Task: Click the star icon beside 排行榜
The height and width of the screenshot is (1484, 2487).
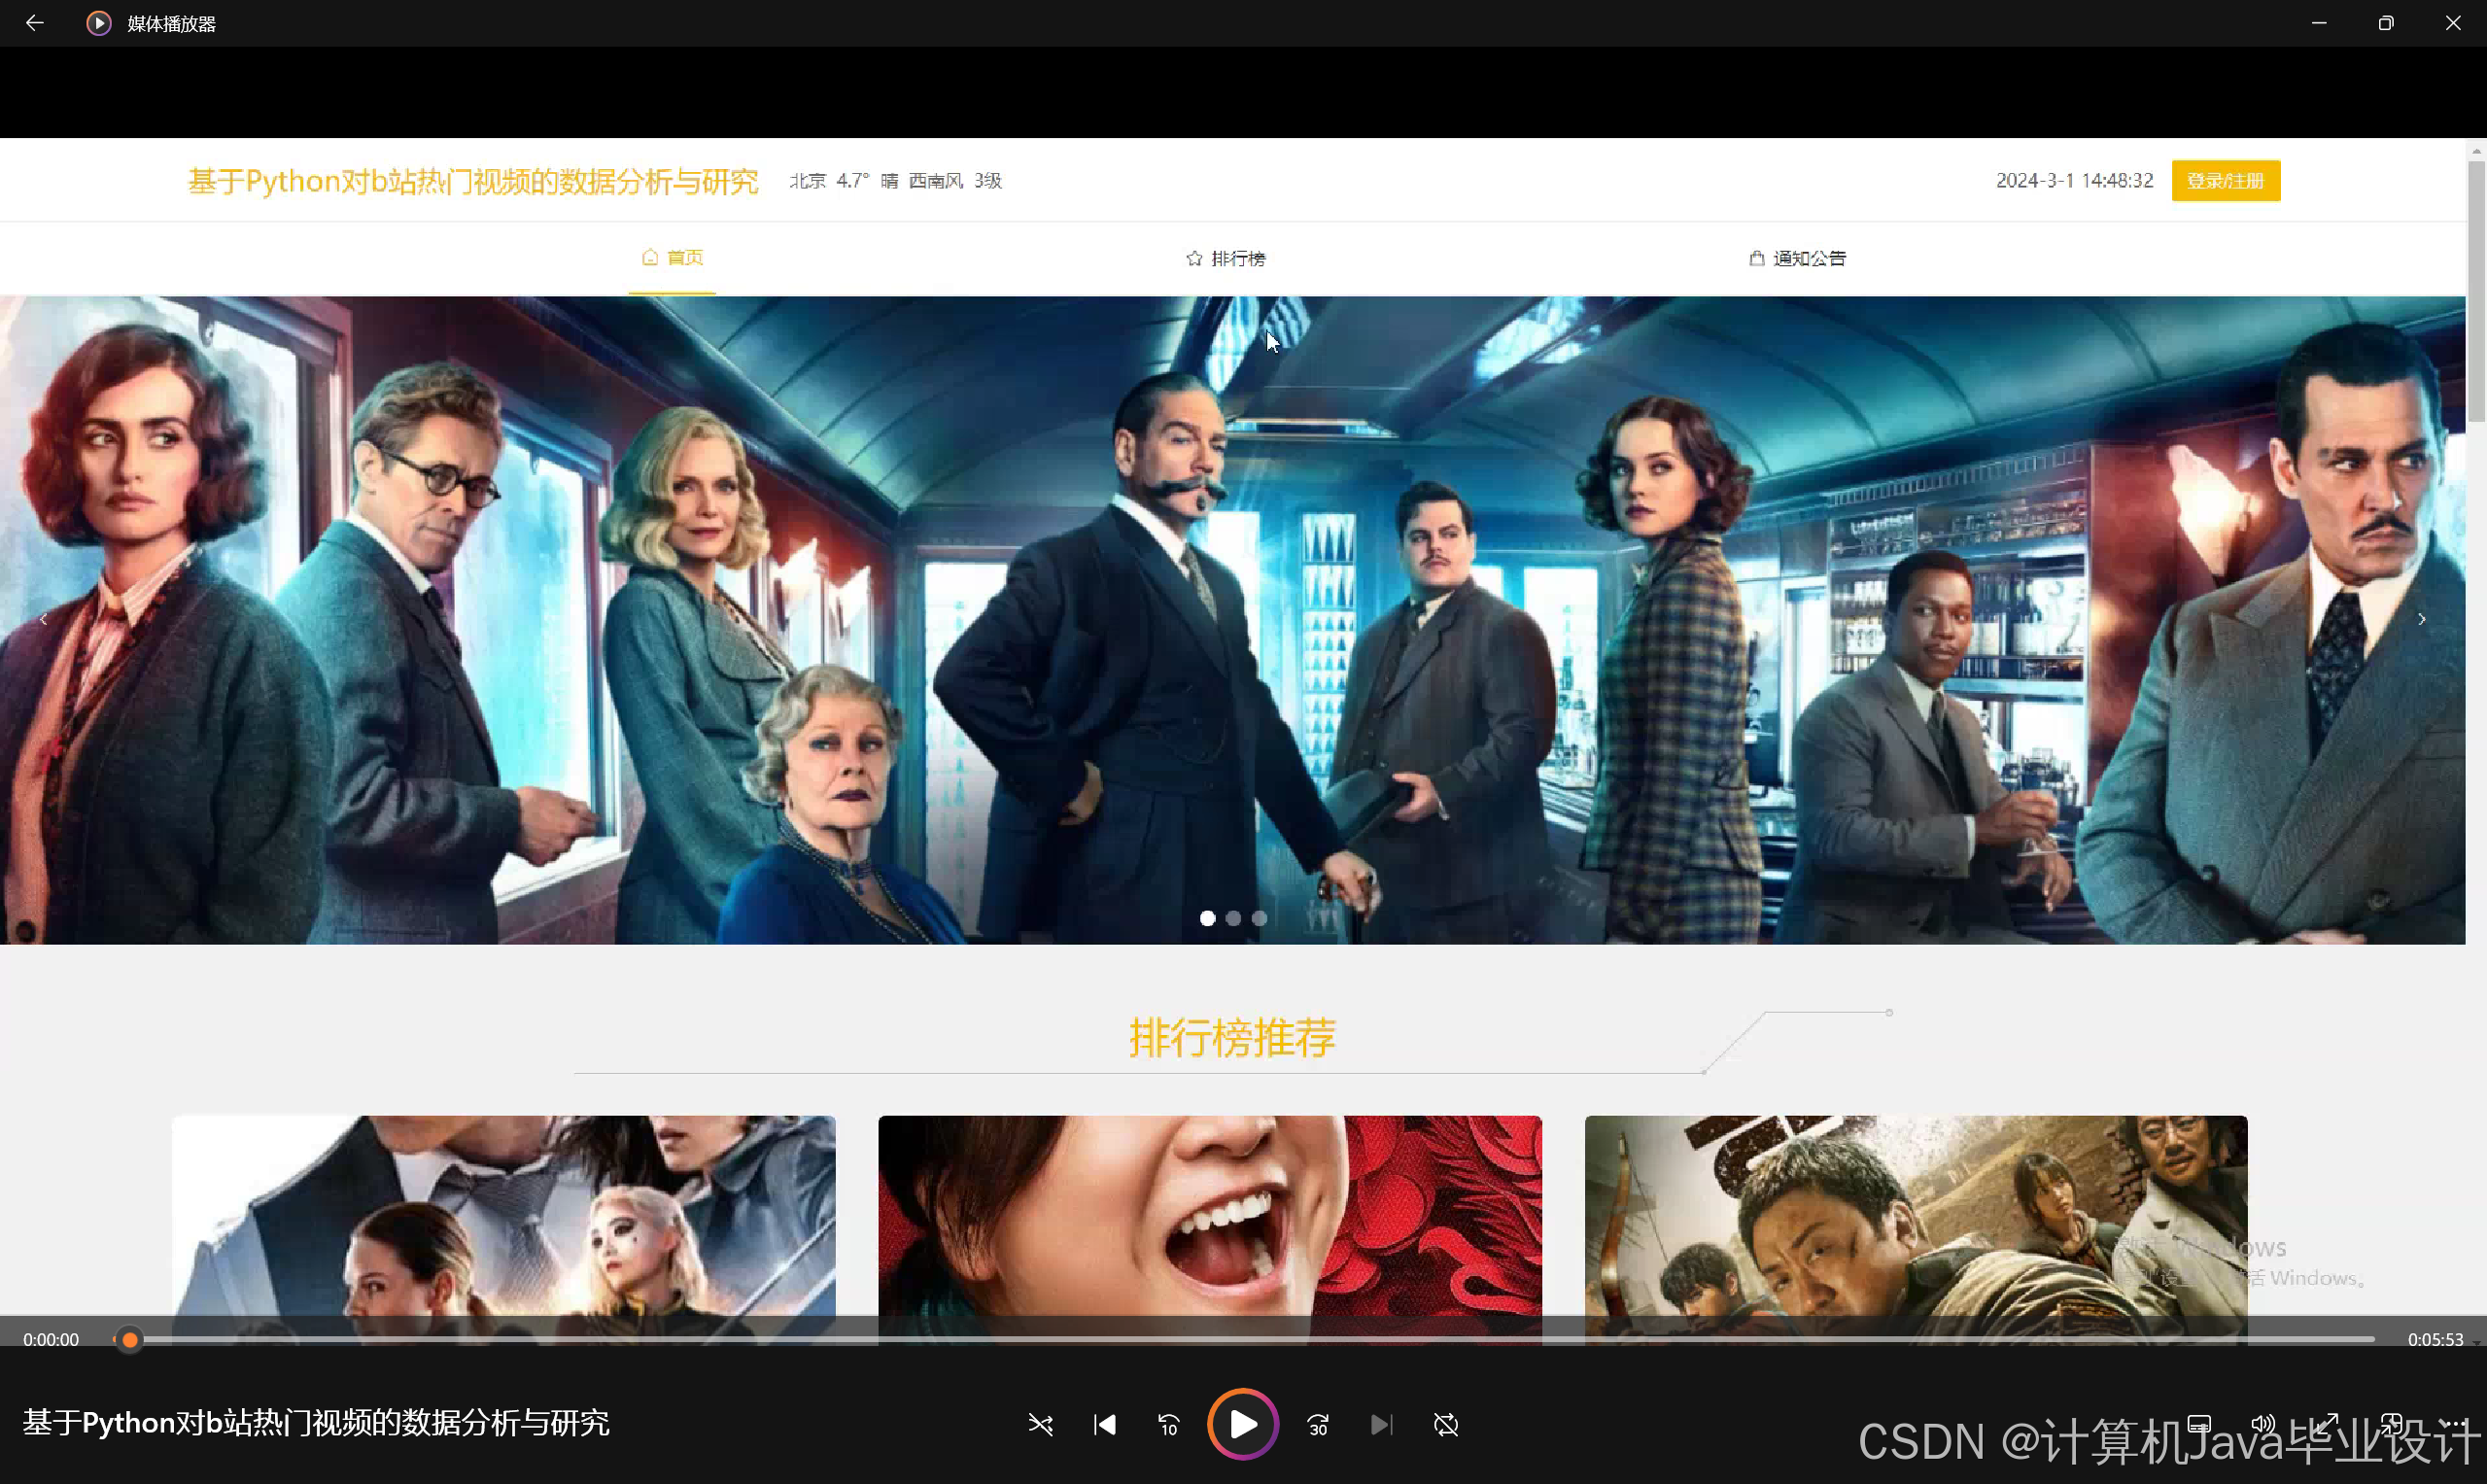Action: coord(1194,259)
